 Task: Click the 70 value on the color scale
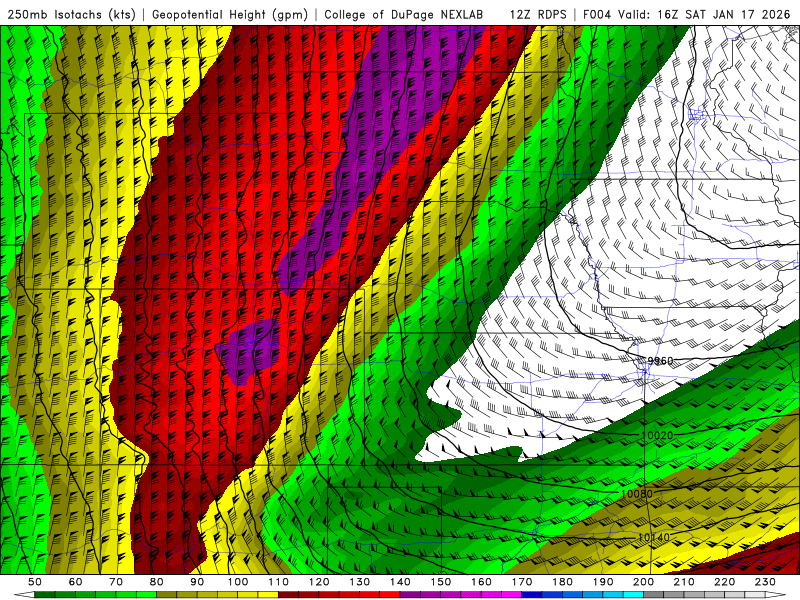(x=116, y=582)
